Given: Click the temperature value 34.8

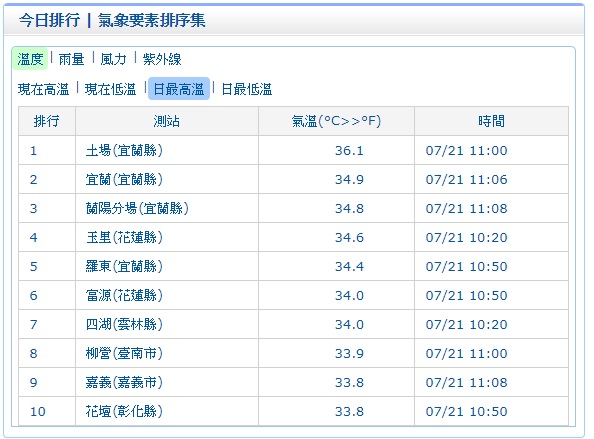Looking at the screenshot, I should click(349, 209).
